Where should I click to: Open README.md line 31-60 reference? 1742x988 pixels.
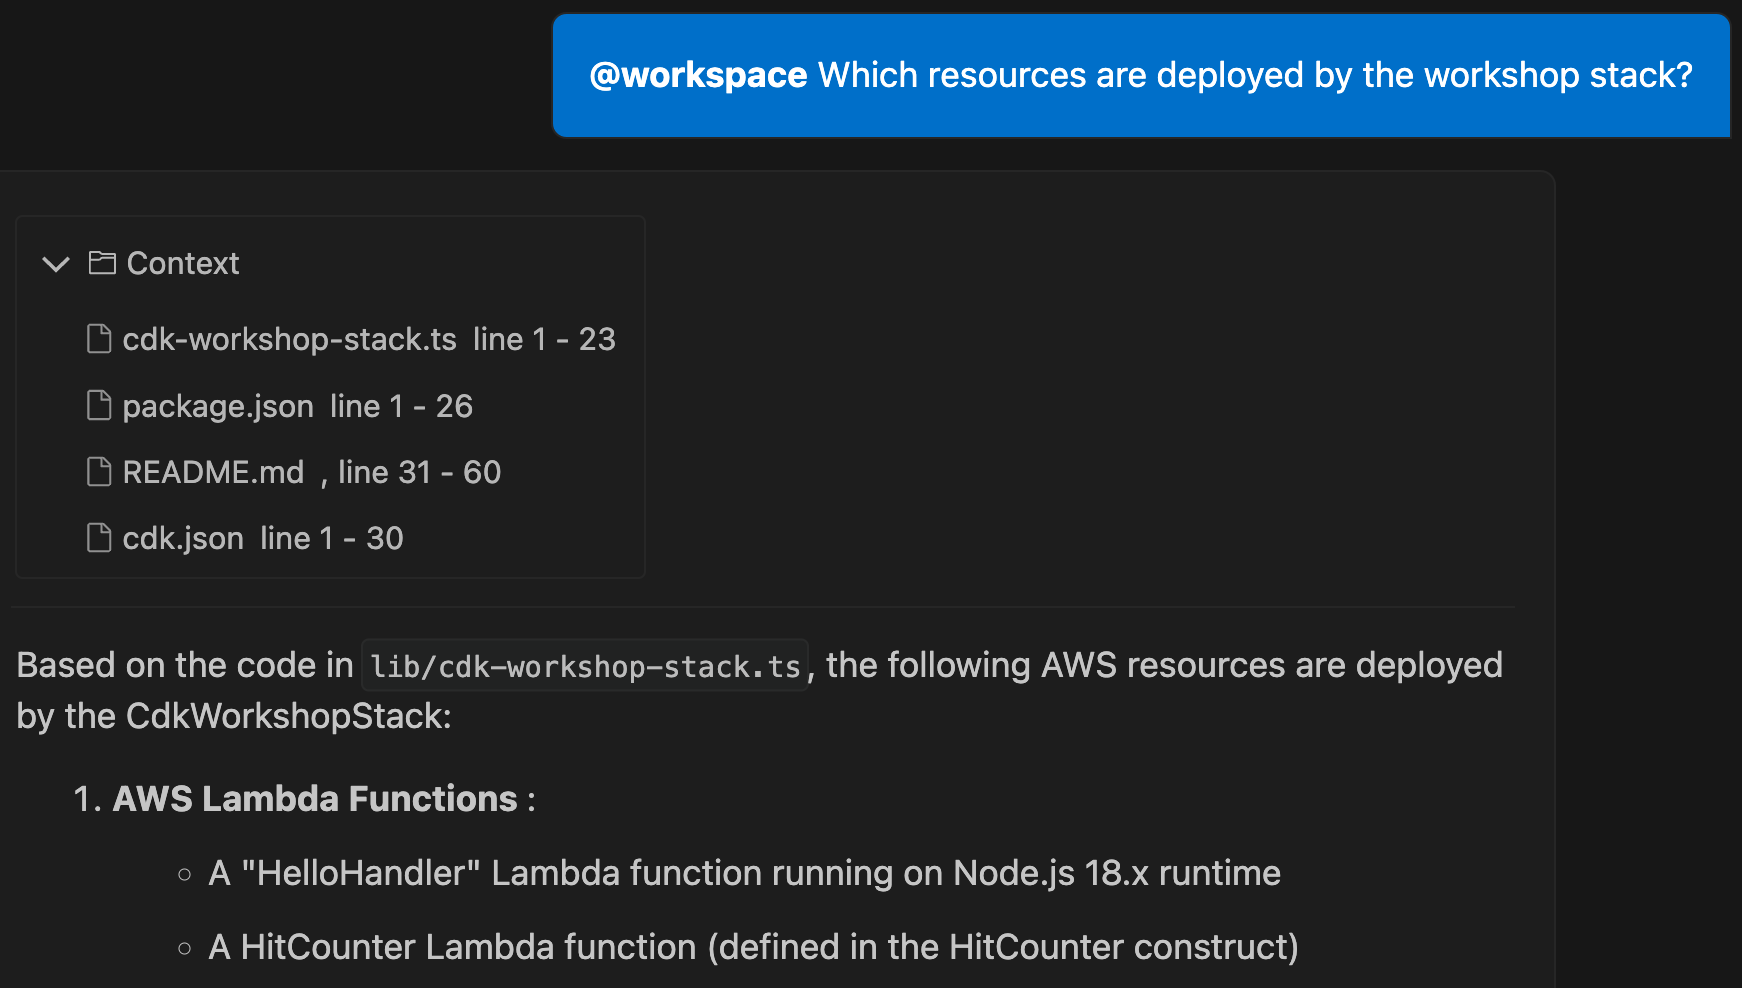310,471
